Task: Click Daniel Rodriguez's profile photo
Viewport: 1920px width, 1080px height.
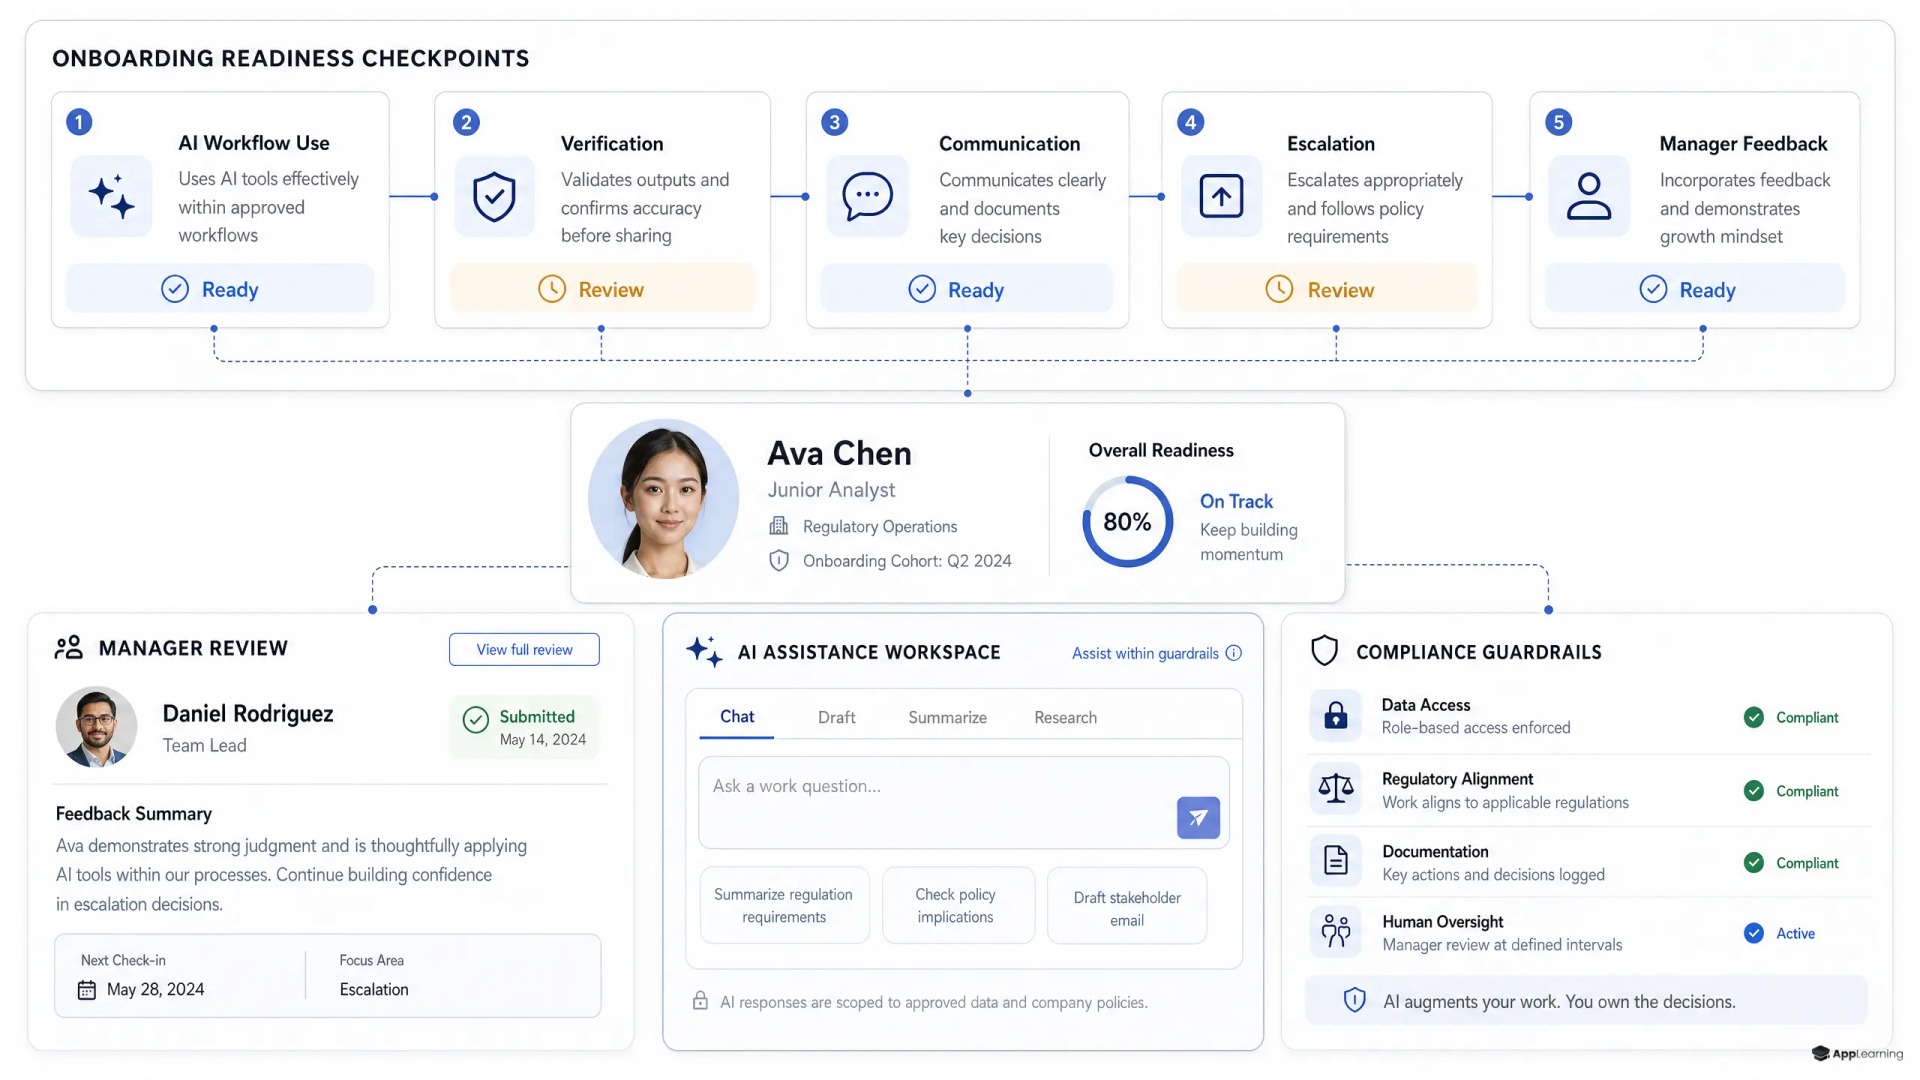Action: (96, 727)
